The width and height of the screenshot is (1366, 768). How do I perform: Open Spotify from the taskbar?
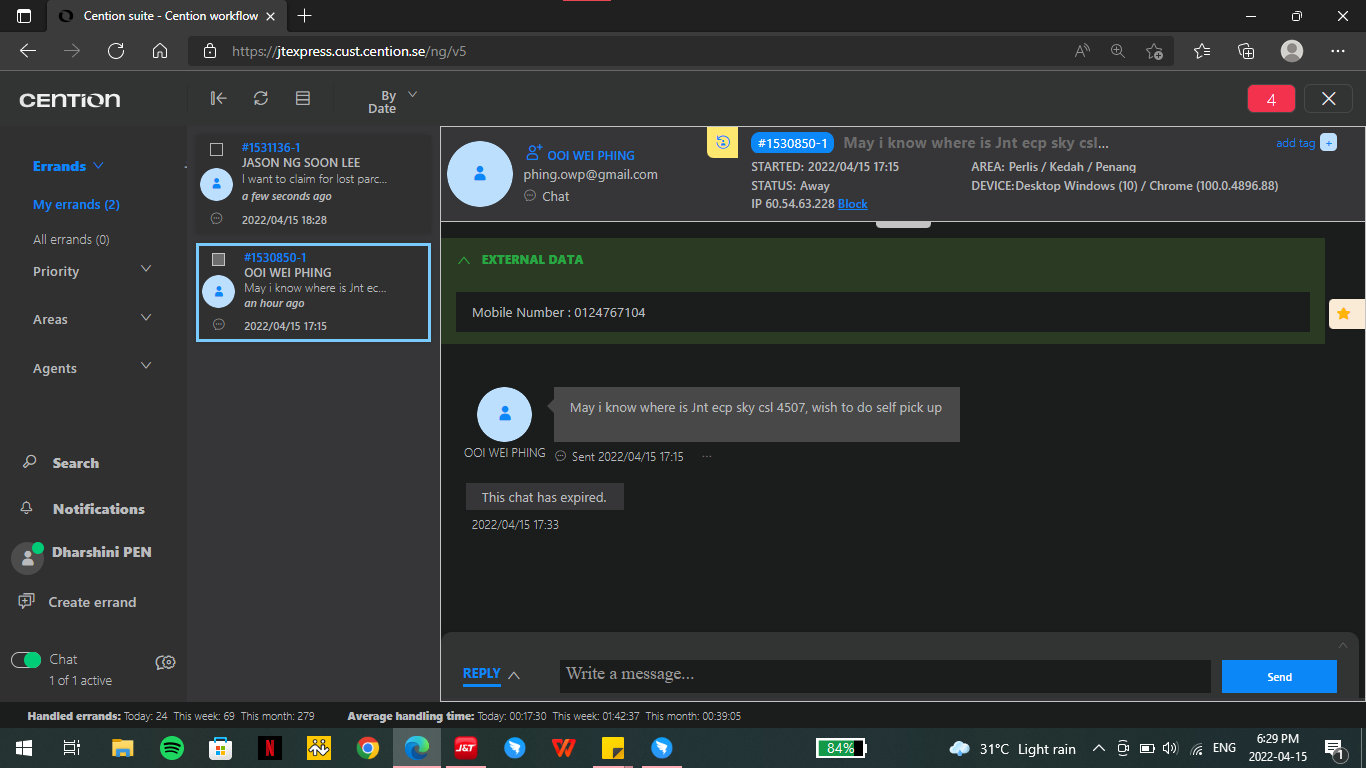point(171,748)
